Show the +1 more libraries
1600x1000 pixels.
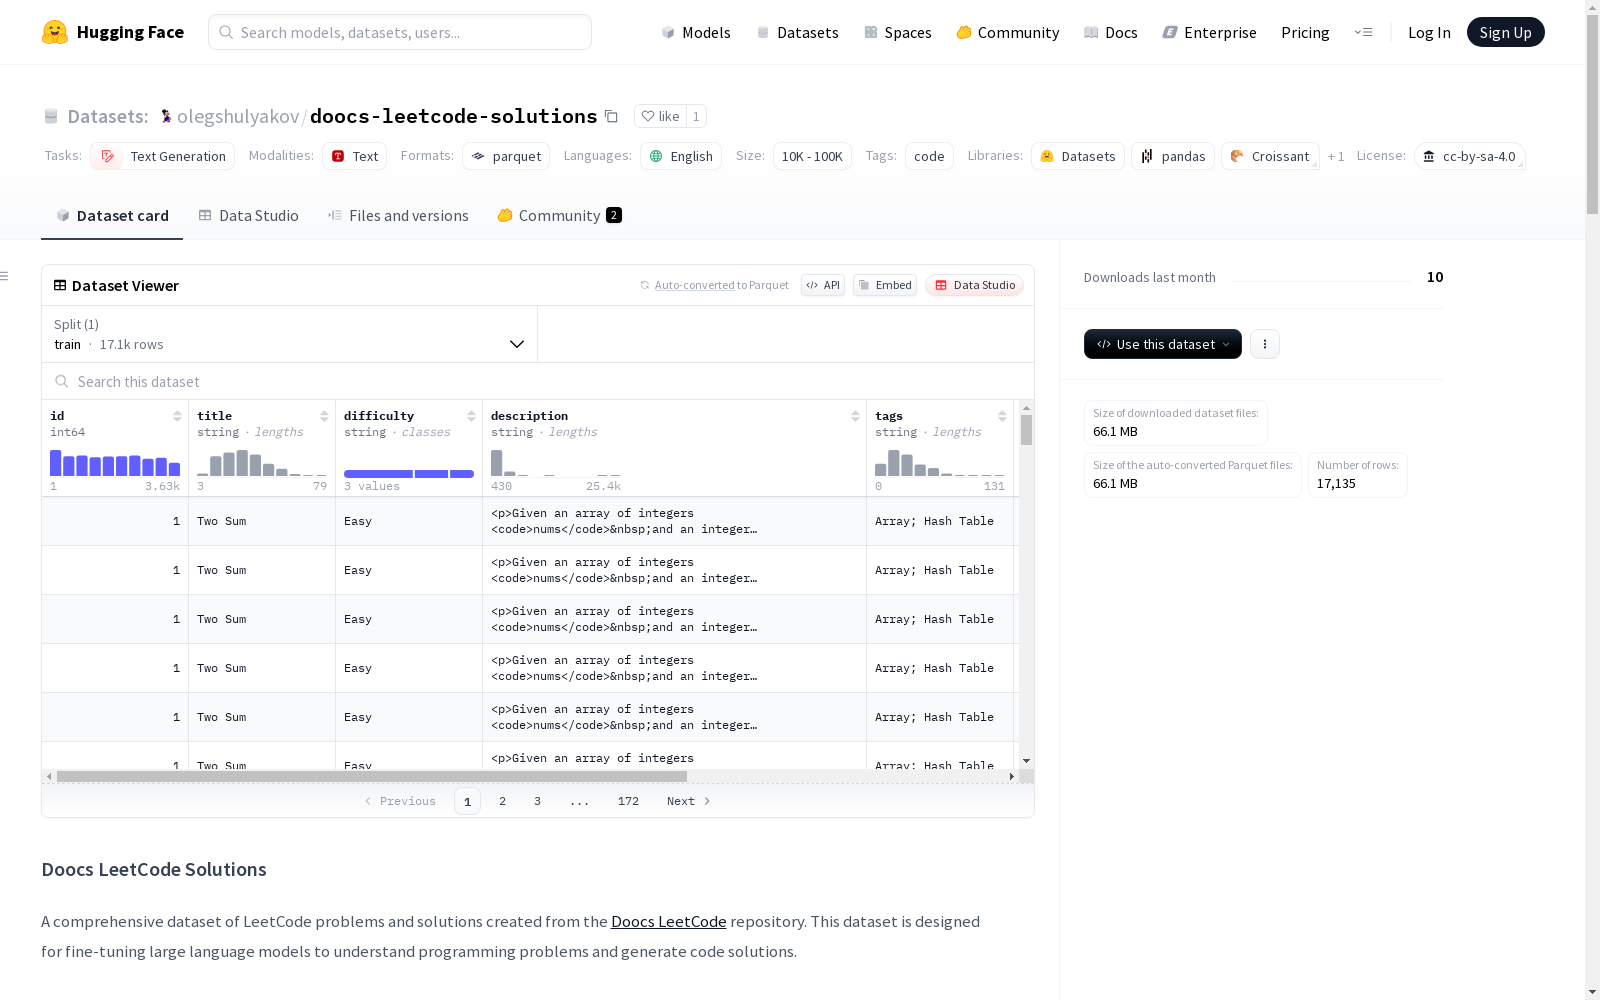pyautogui.click(x=1336, y=156)
